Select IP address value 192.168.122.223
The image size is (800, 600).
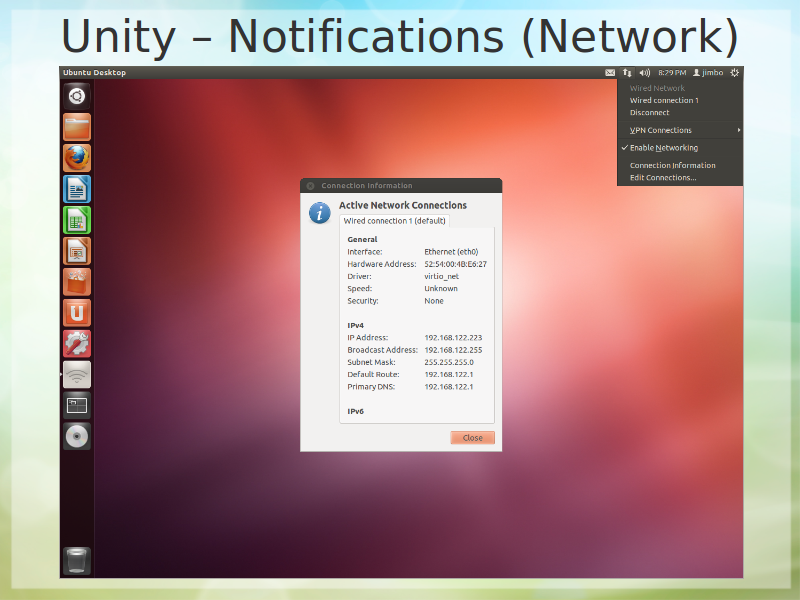(453, 338)
